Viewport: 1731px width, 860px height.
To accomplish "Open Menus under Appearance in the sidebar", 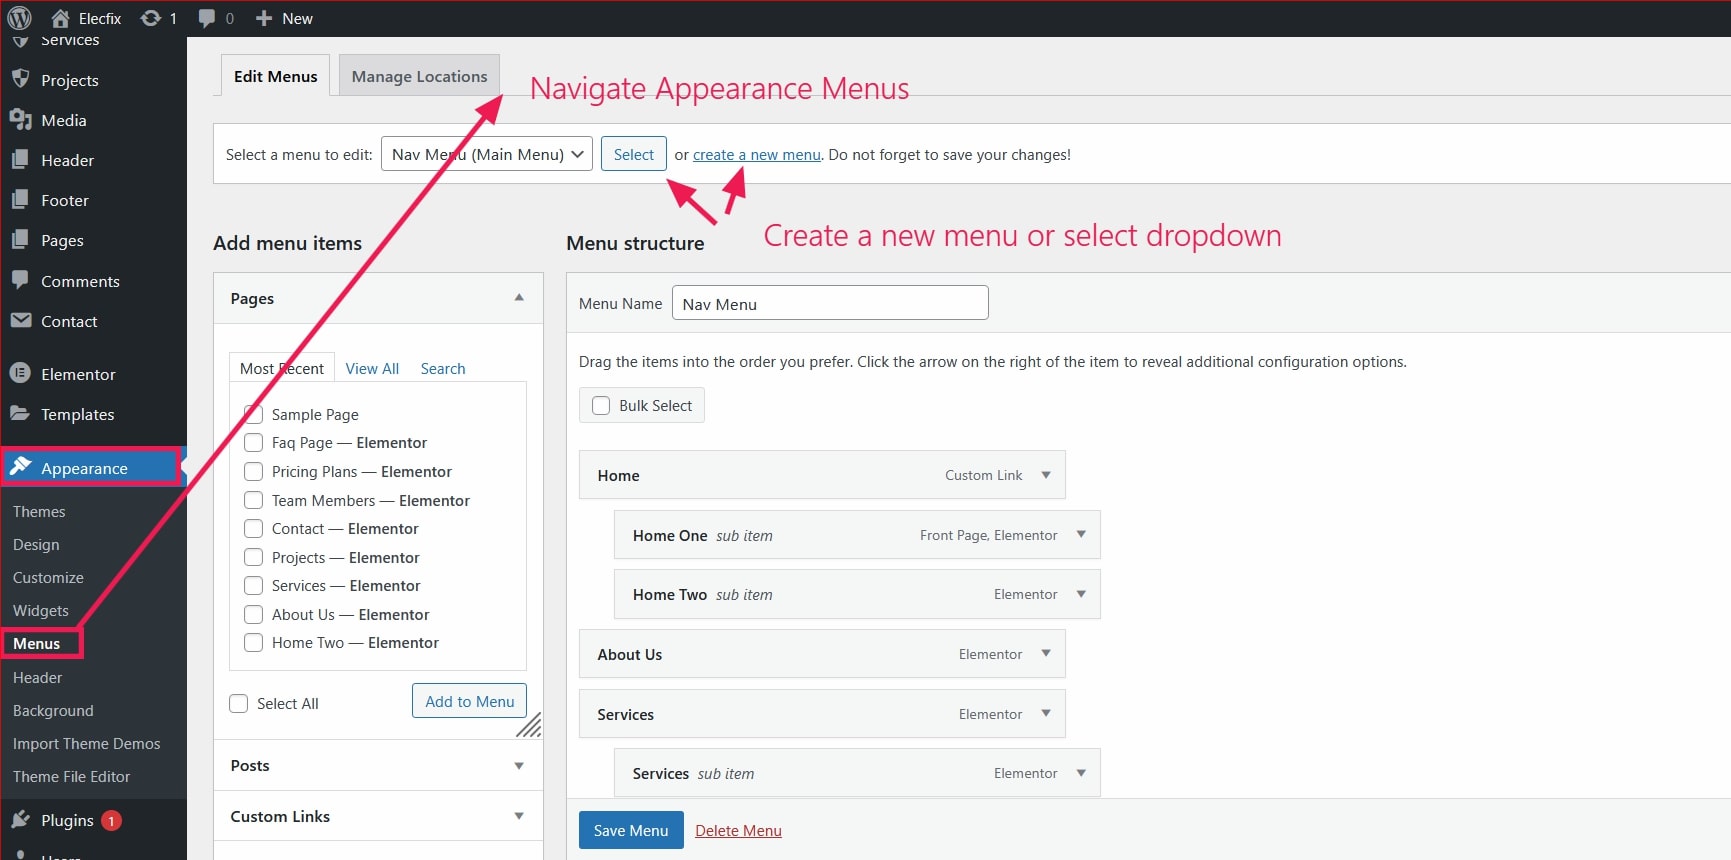I will pos(37,643).
